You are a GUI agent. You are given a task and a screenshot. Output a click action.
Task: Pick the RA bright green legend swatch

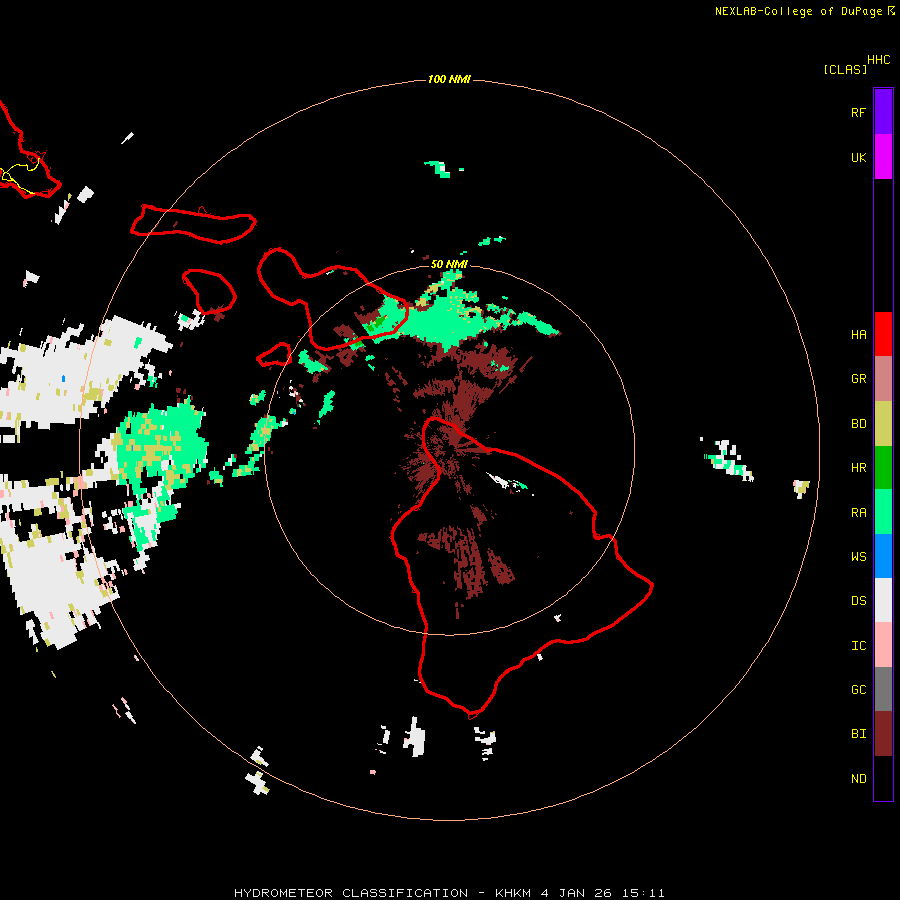883,512
